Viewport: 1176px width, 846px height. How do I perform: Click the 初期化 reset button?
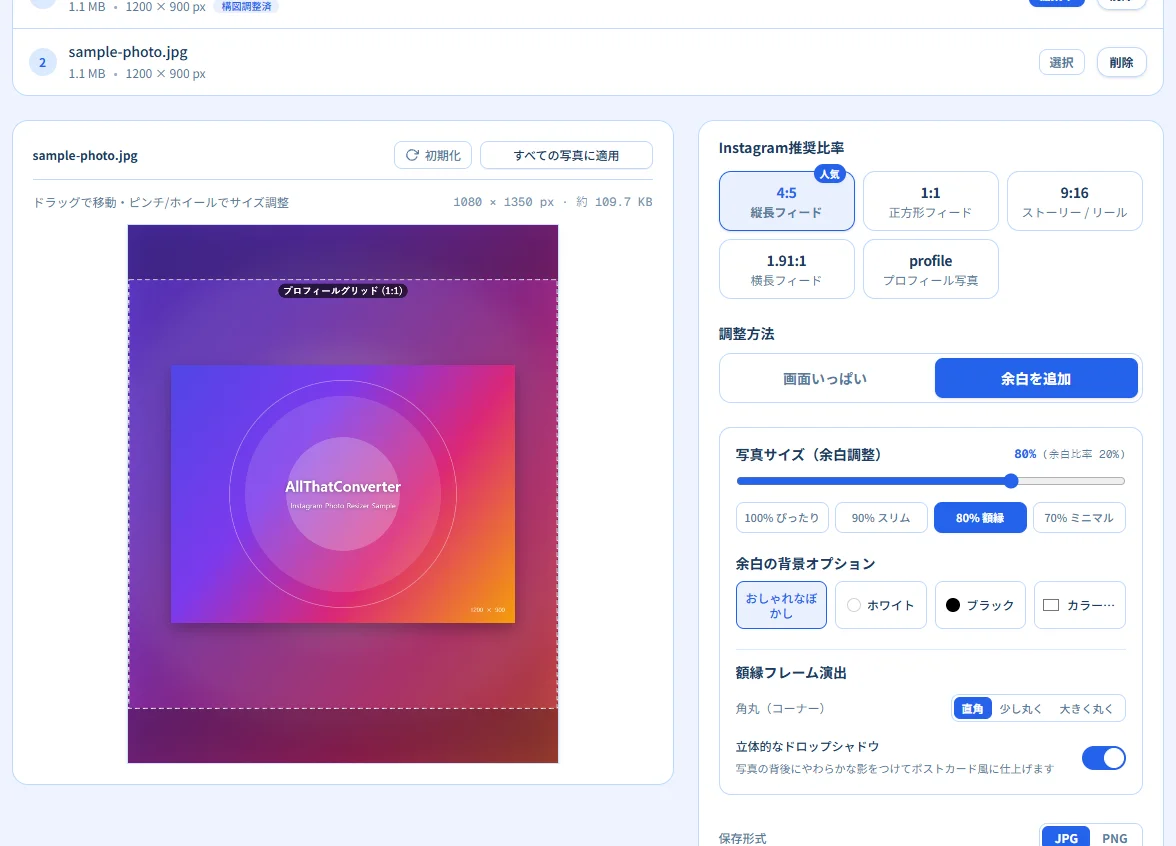pos(433,155)
